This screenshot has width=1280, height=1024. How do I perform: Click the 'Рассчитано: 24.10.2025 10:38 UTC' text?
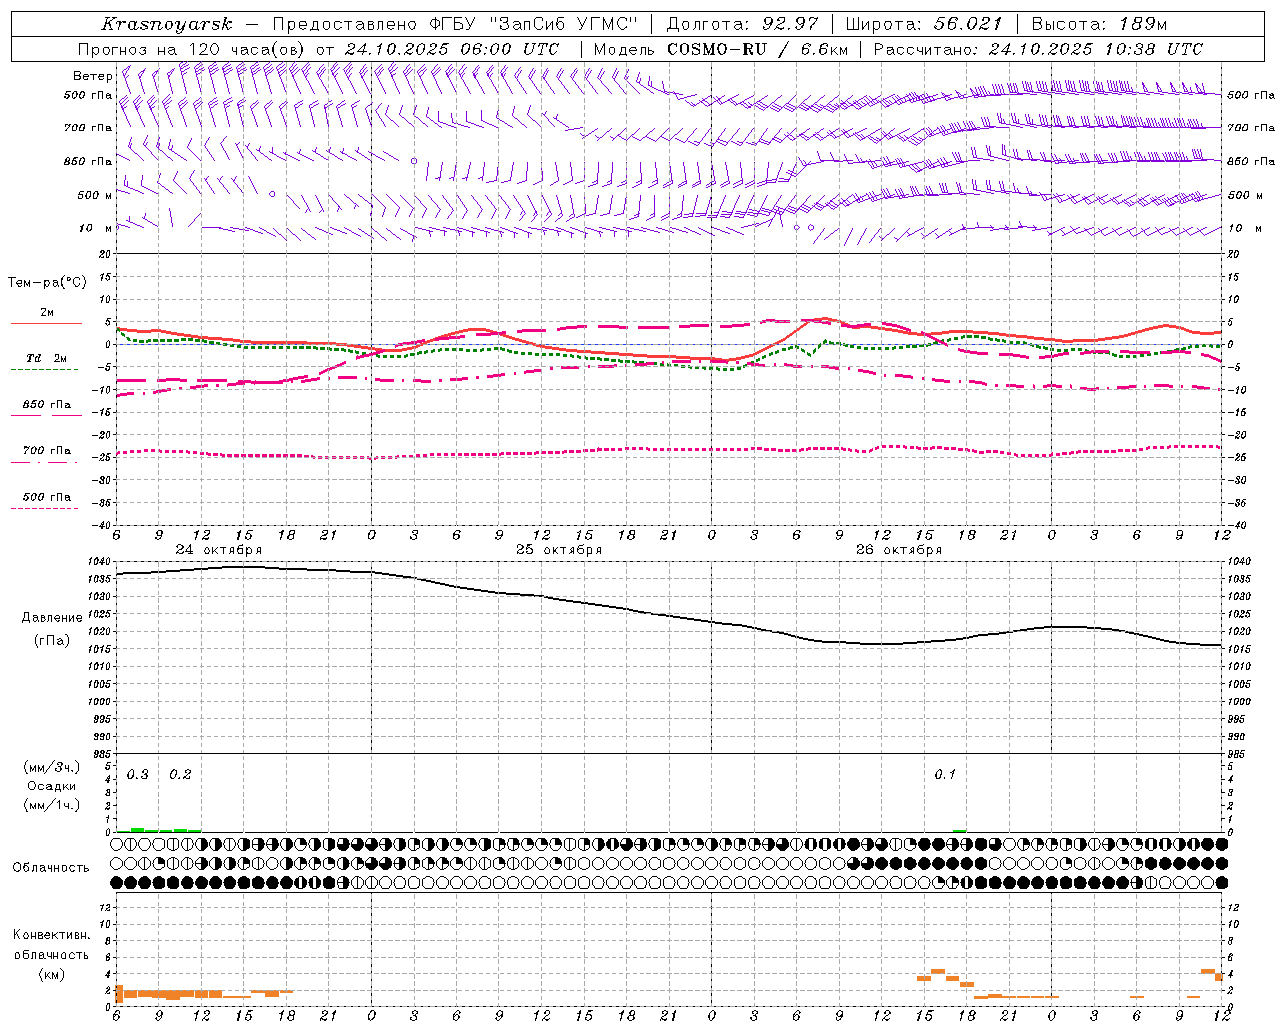(x=1038, y=49)
